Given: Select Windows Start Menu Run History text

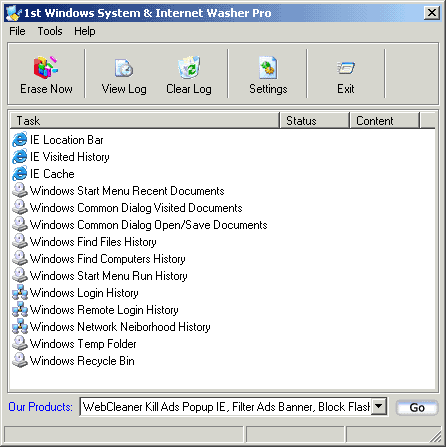Looking at the screenshot, I should 109,276.
